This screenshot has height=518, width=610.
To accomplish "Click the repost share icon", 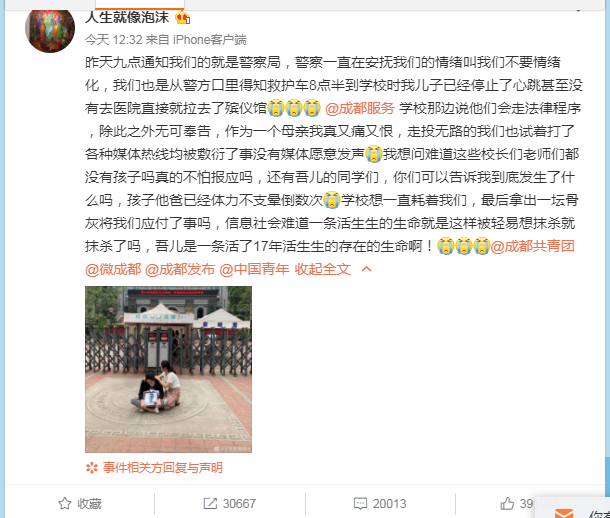I will pos(210,503).
